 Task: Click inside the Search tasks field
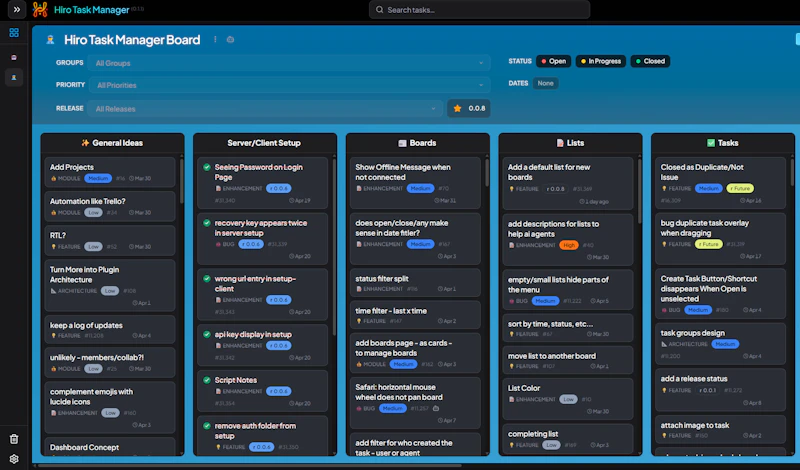(480, 10)
